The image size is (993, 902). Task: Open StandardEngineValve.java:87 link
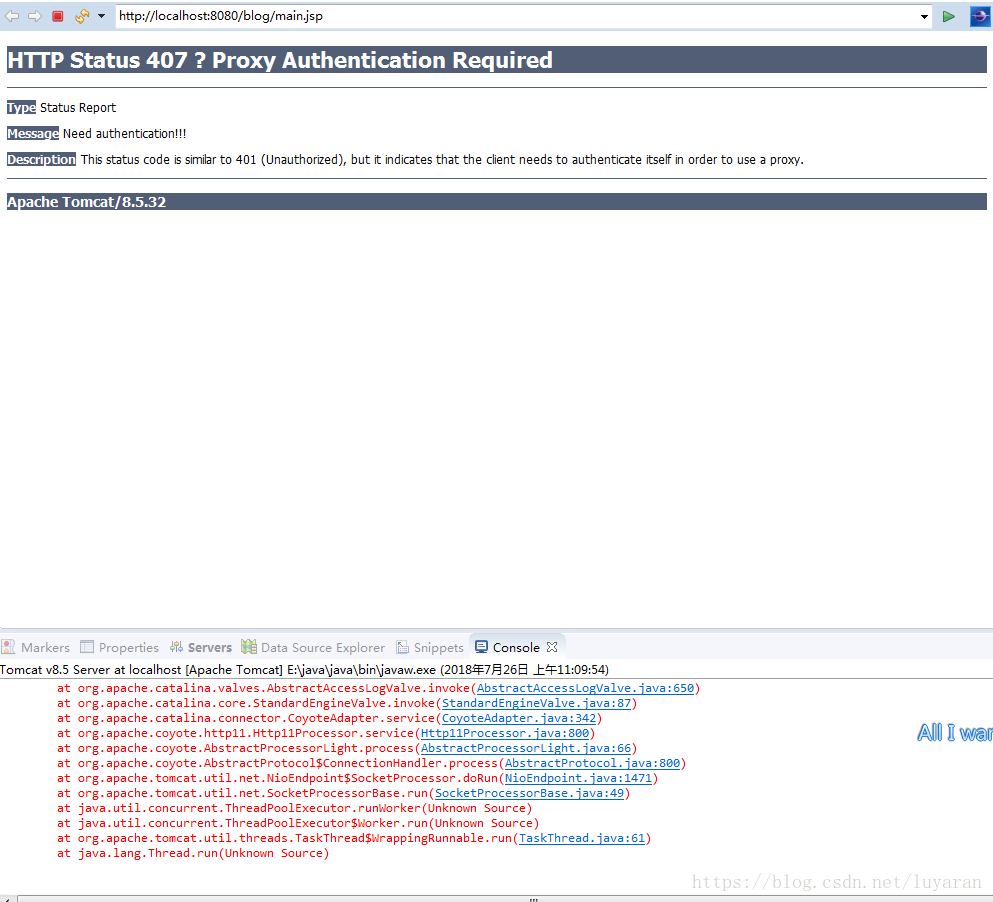coord(536,703)
